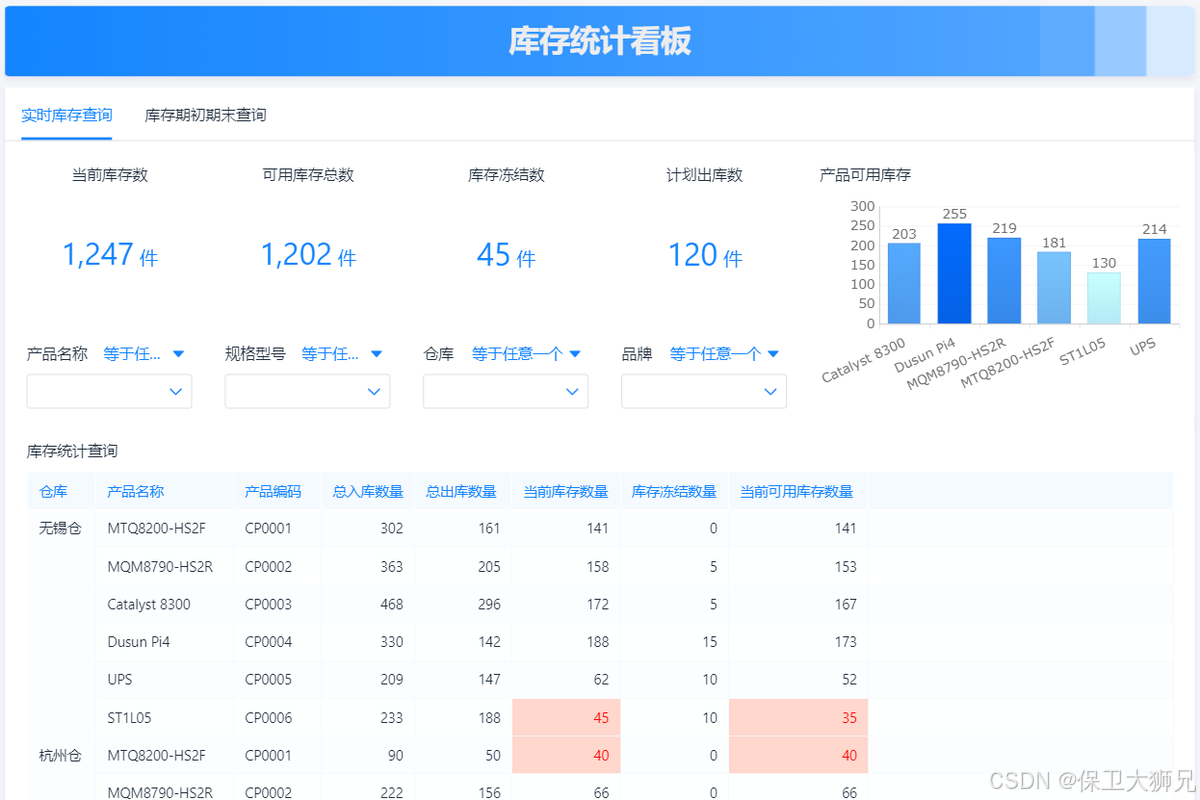Click highlighted available stock value 35
Image resolution: width=1200 pixels, height=800 pixels.
pos(799,718)
